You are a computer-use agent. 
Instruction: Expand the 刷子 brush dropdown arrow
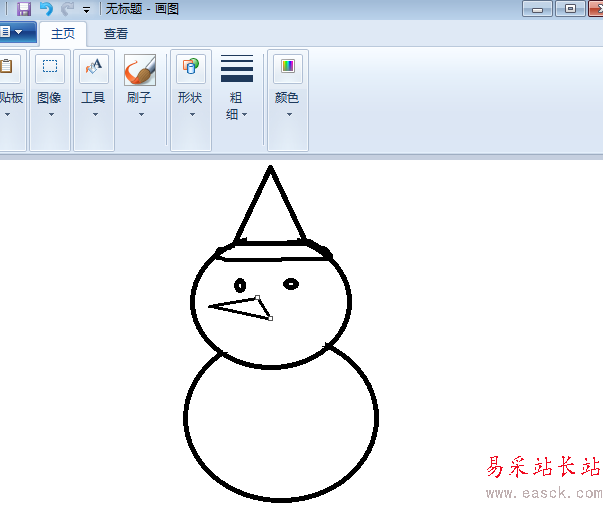(141, 115)
